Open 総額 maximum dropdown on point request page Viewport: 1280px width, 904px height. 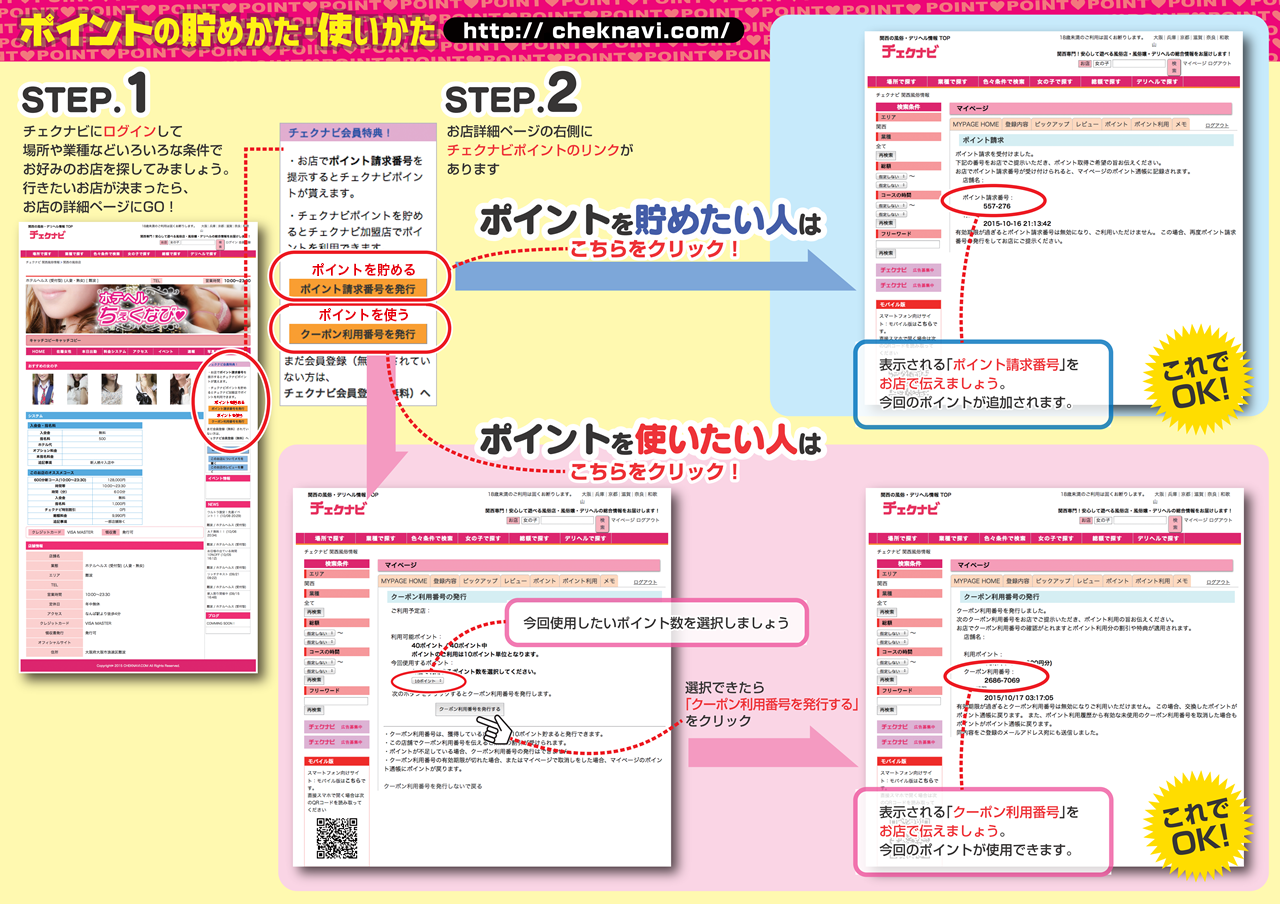892,185
